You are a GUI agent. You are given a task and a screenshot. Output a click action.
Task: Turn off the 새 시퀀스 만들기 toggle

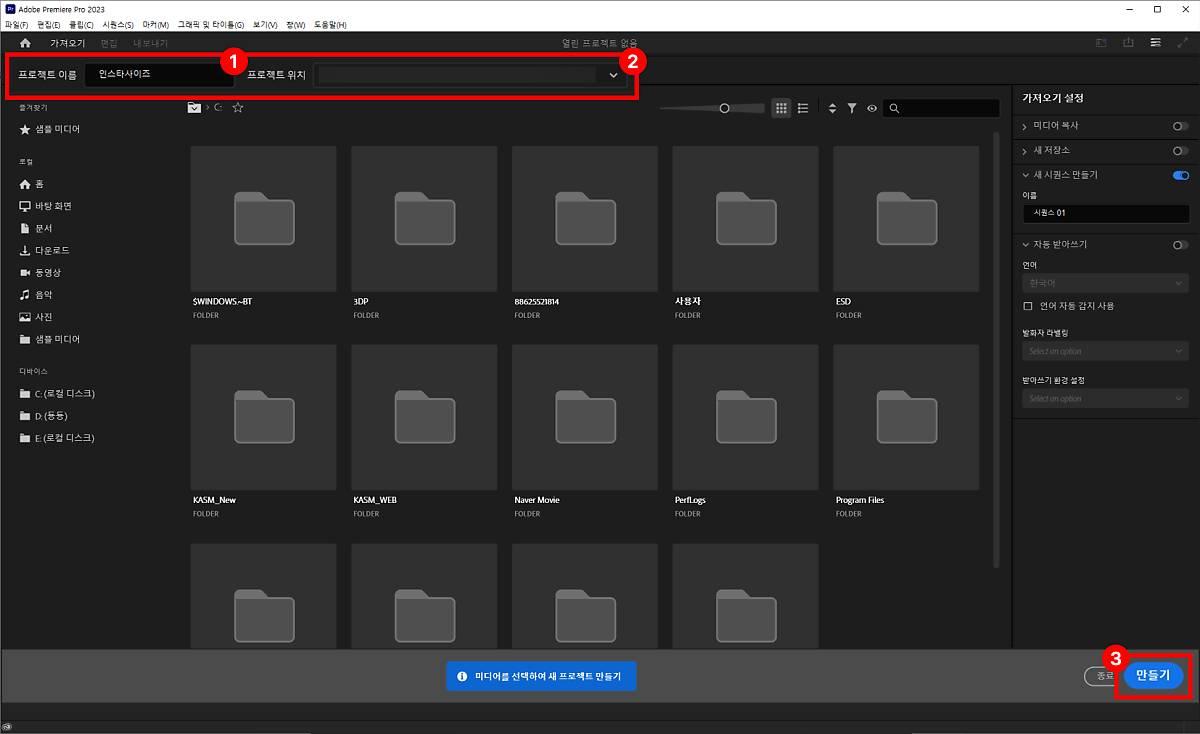click(1181, 175)
